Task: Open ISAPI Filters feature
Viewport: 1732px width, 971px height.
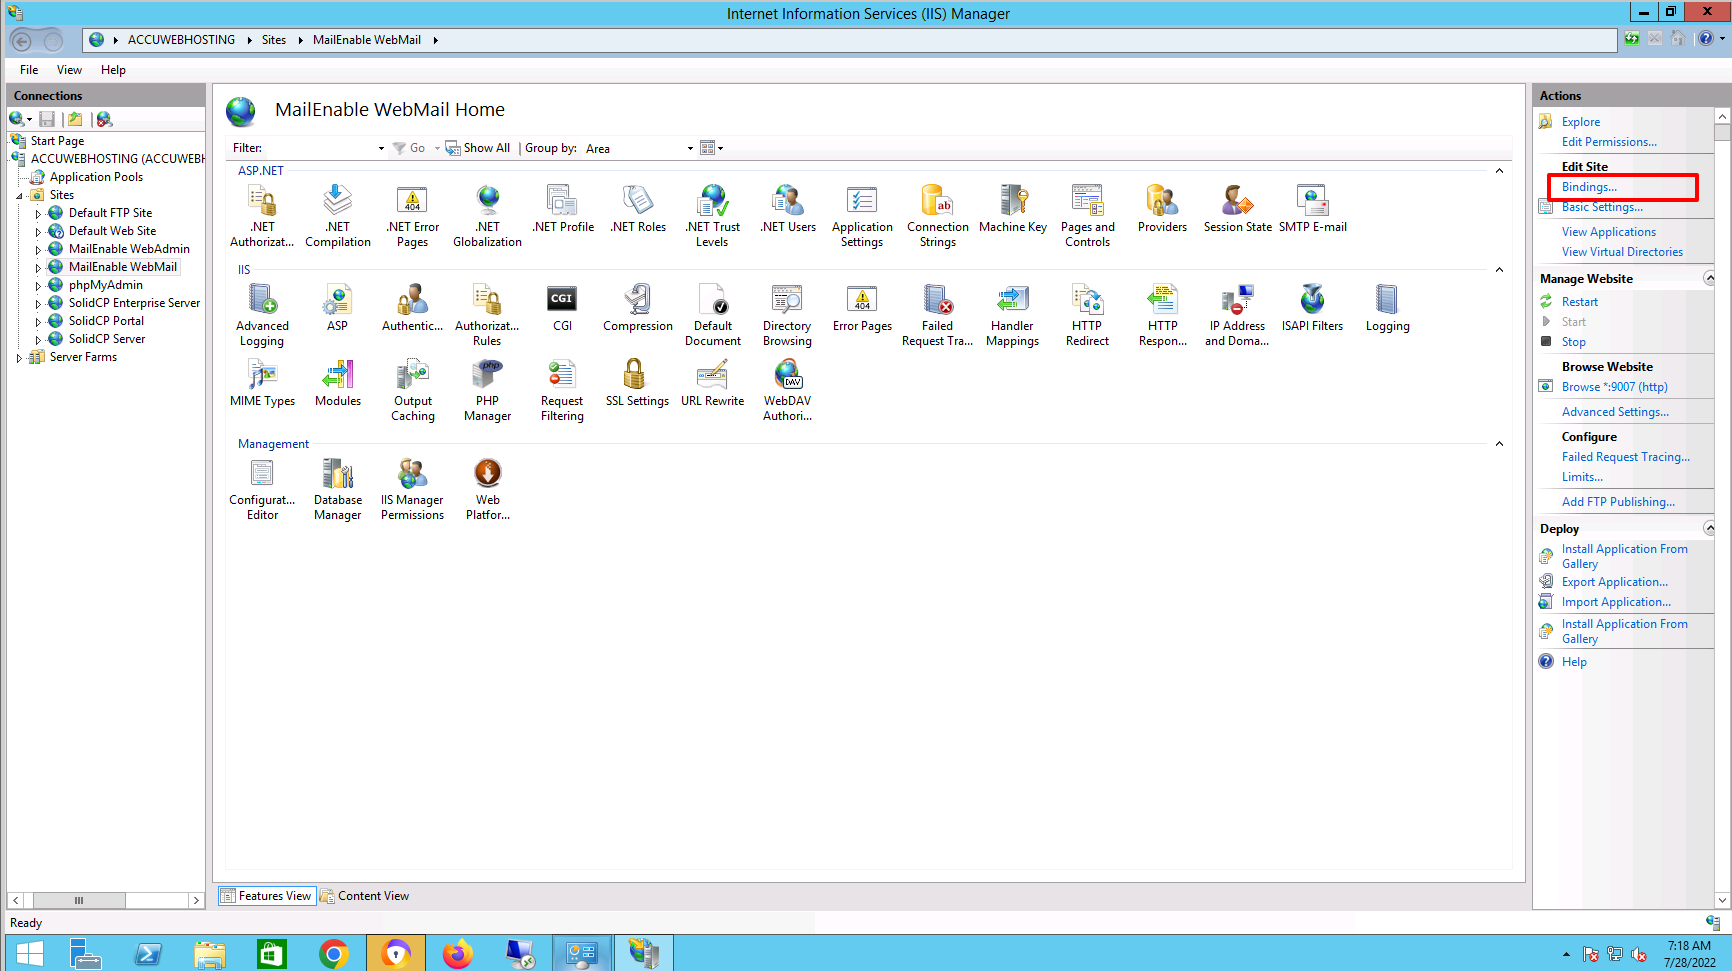Action: (1312, 308)
